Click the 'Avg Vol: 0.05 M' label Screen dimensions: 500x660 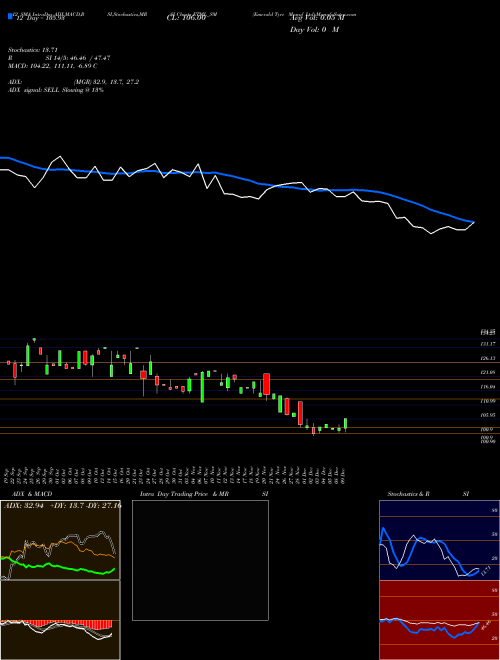317,18
